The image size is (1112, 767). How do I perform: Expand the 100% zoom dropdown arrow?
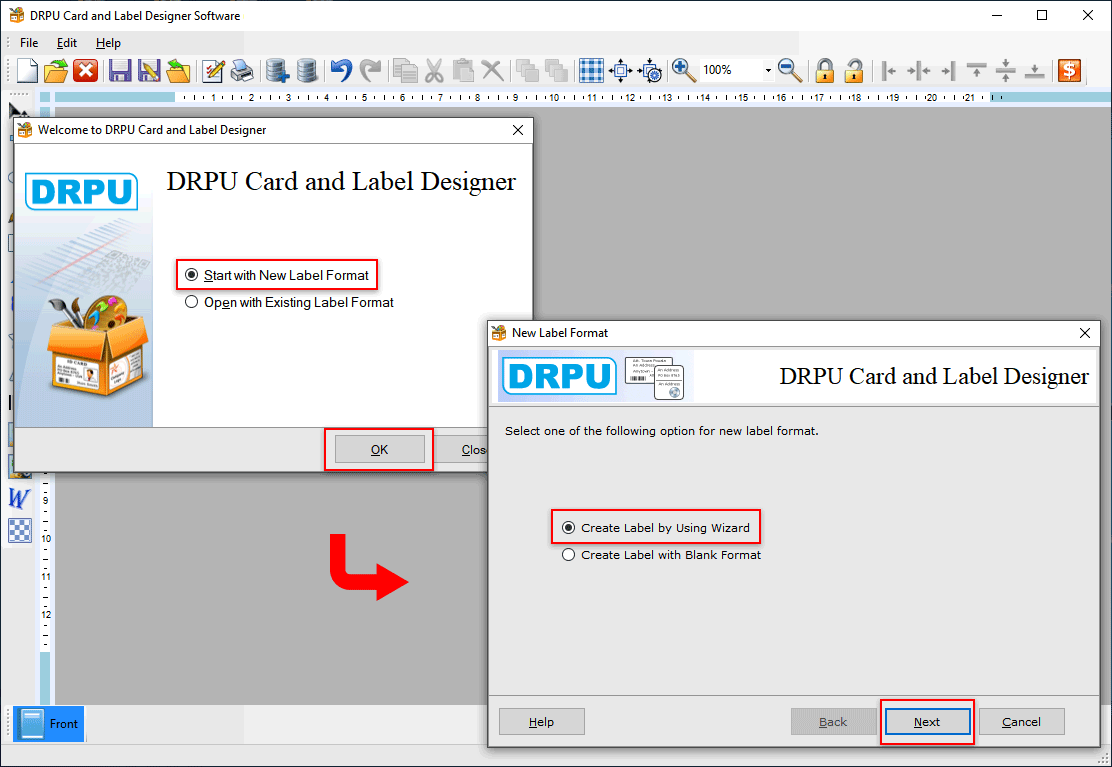point(767,70)
